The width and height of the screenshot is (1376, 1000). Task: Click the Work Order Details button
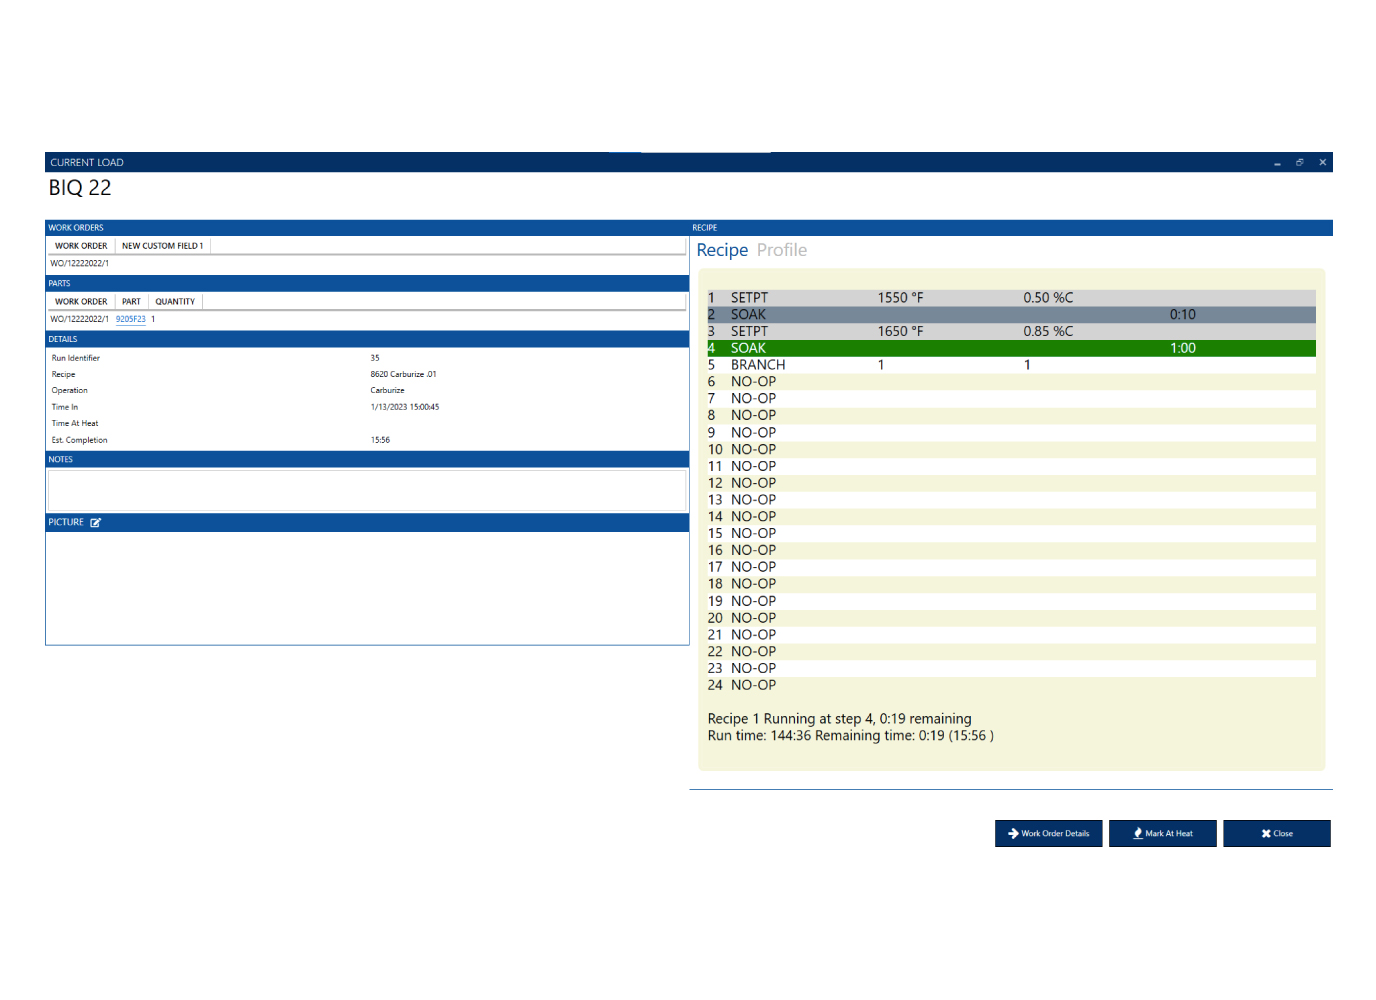[1048, 833]
